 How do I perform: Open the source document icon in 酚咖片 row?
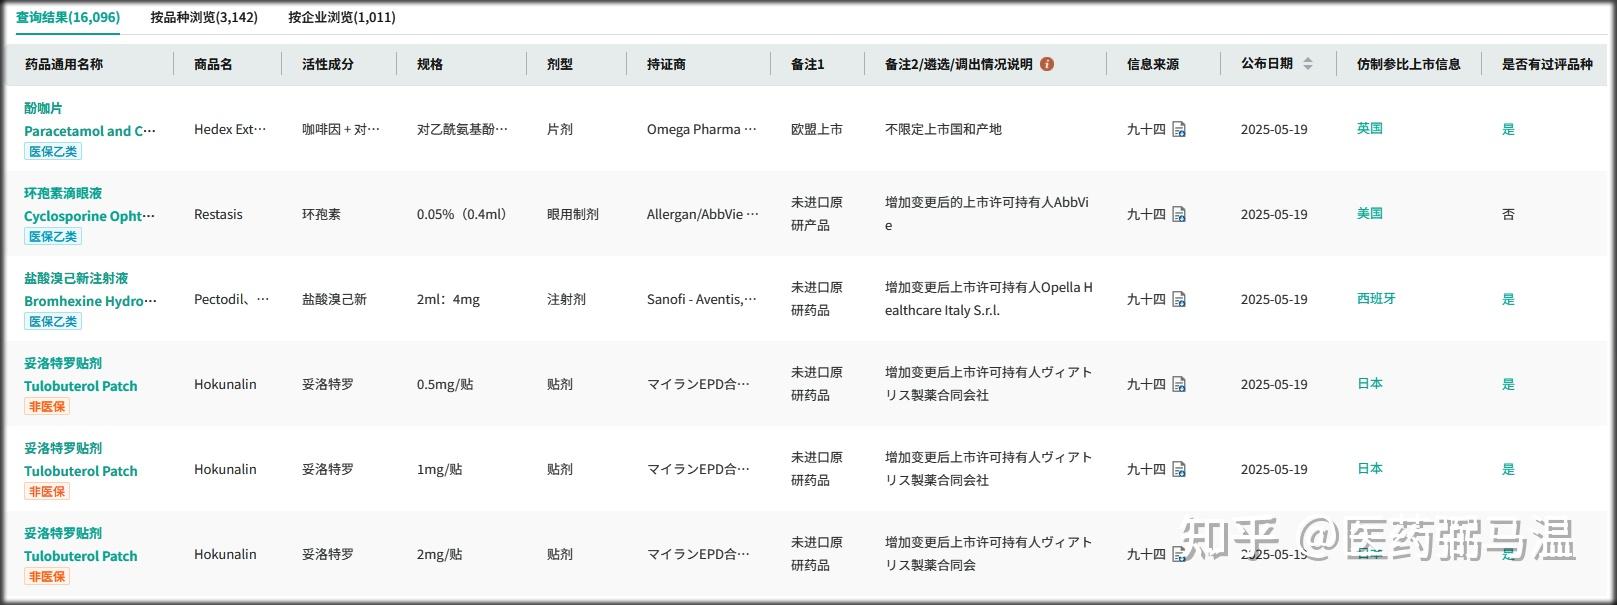pos(1179,130)
